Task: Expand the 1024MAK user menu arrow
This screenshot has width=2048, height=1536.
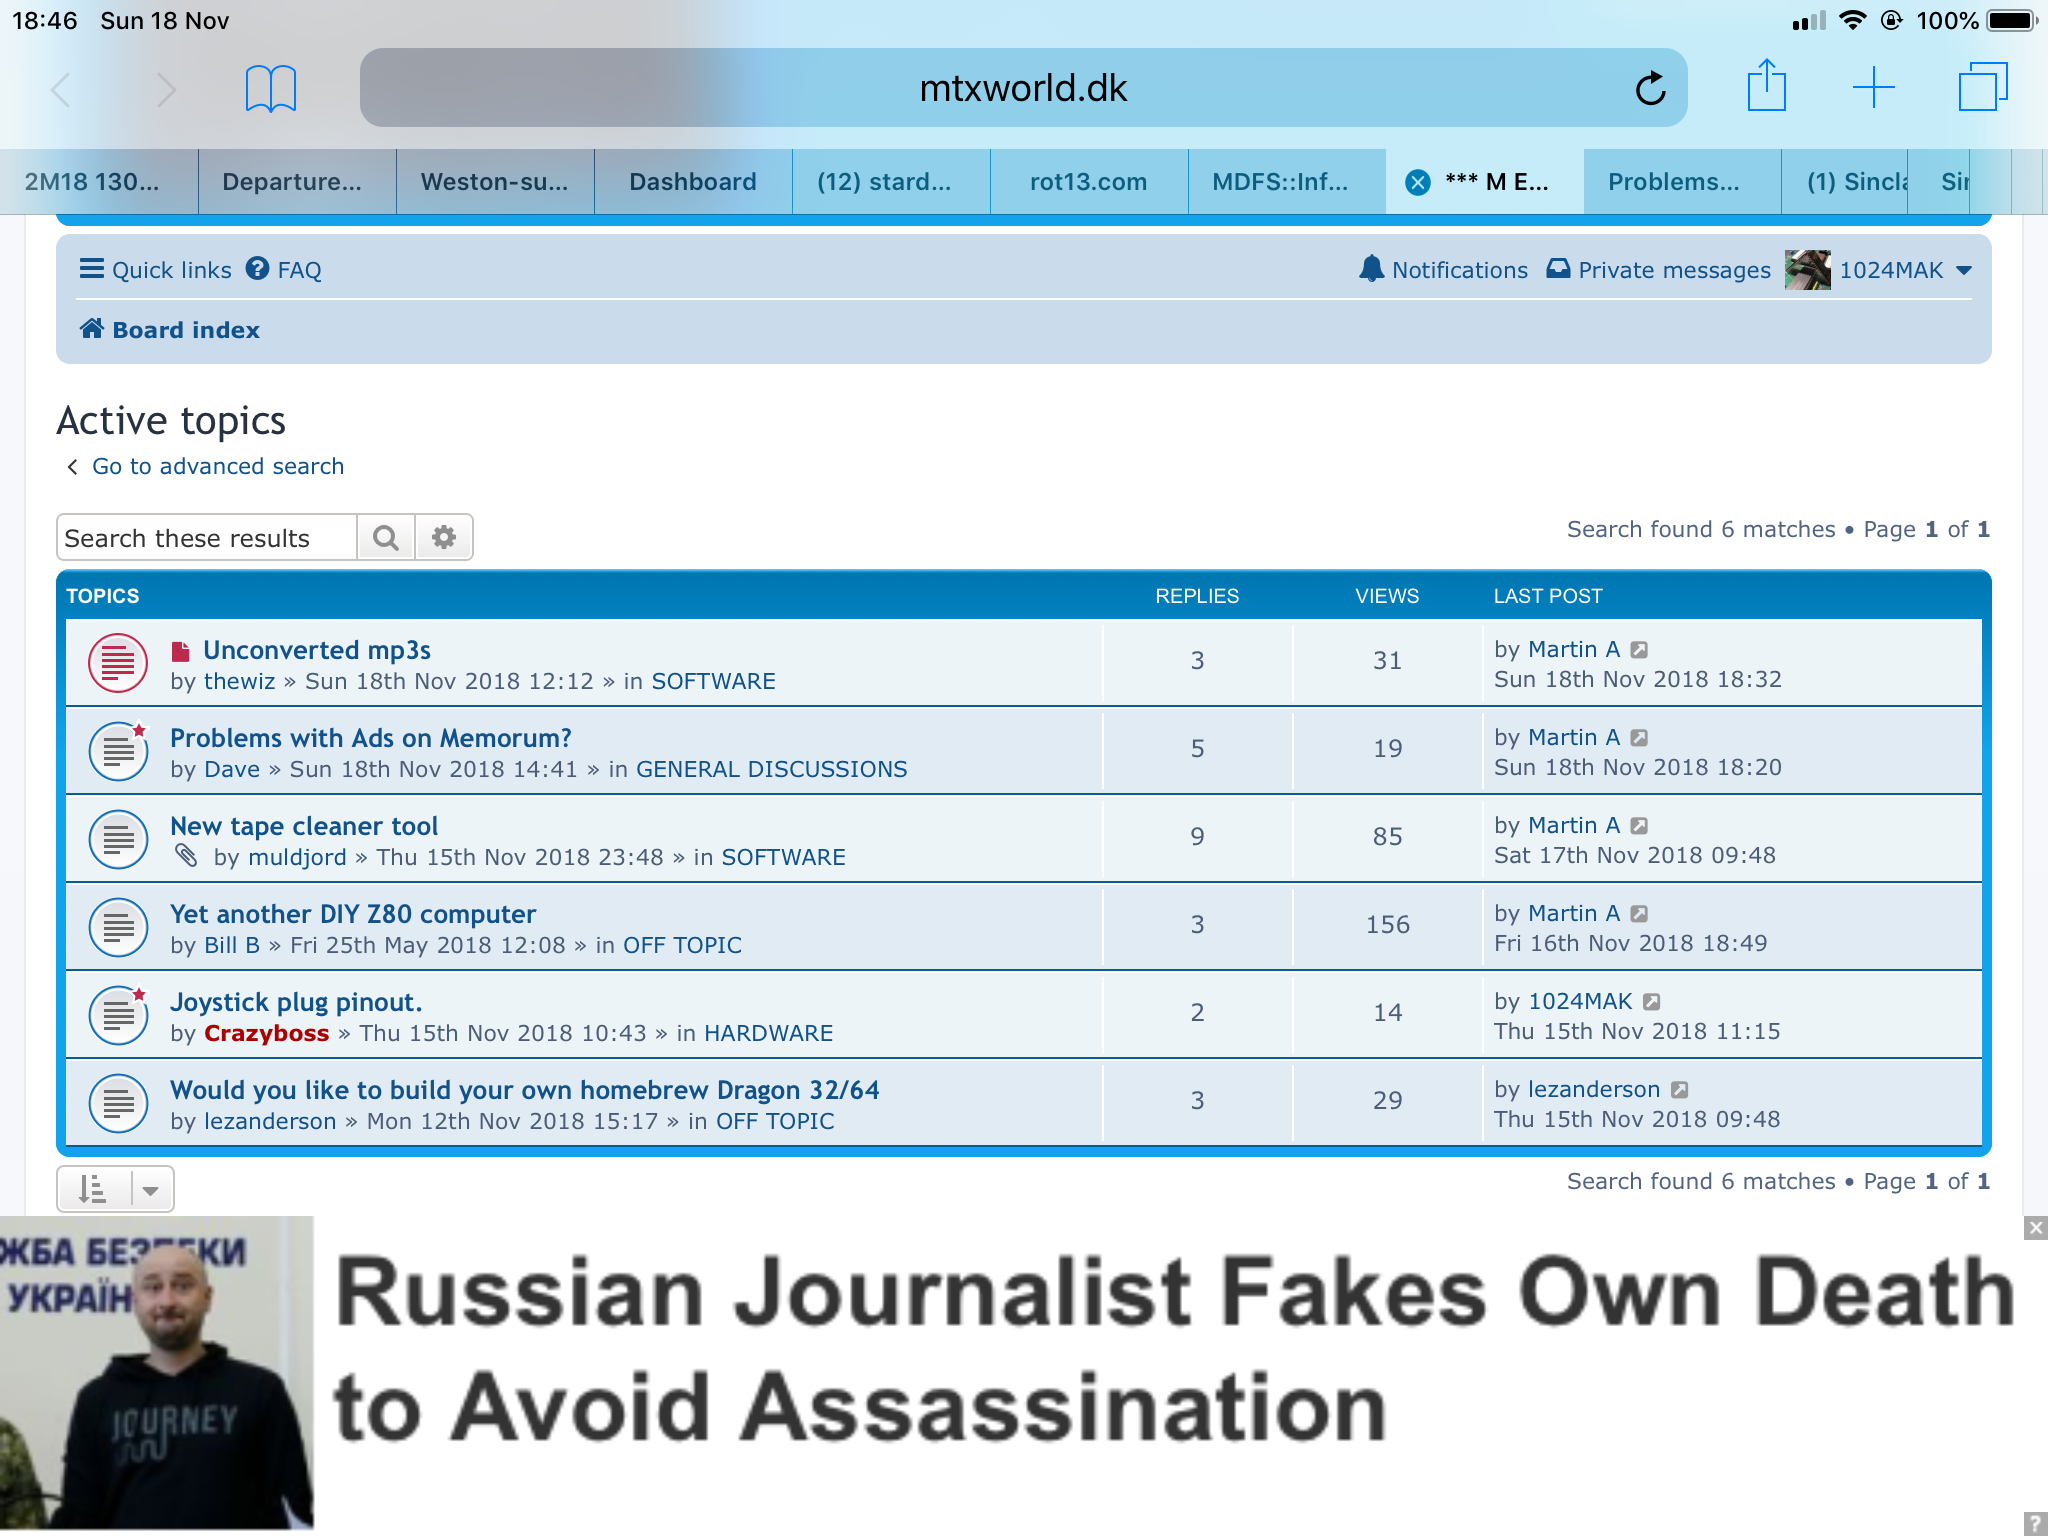Action: [x=1963, y=271]
